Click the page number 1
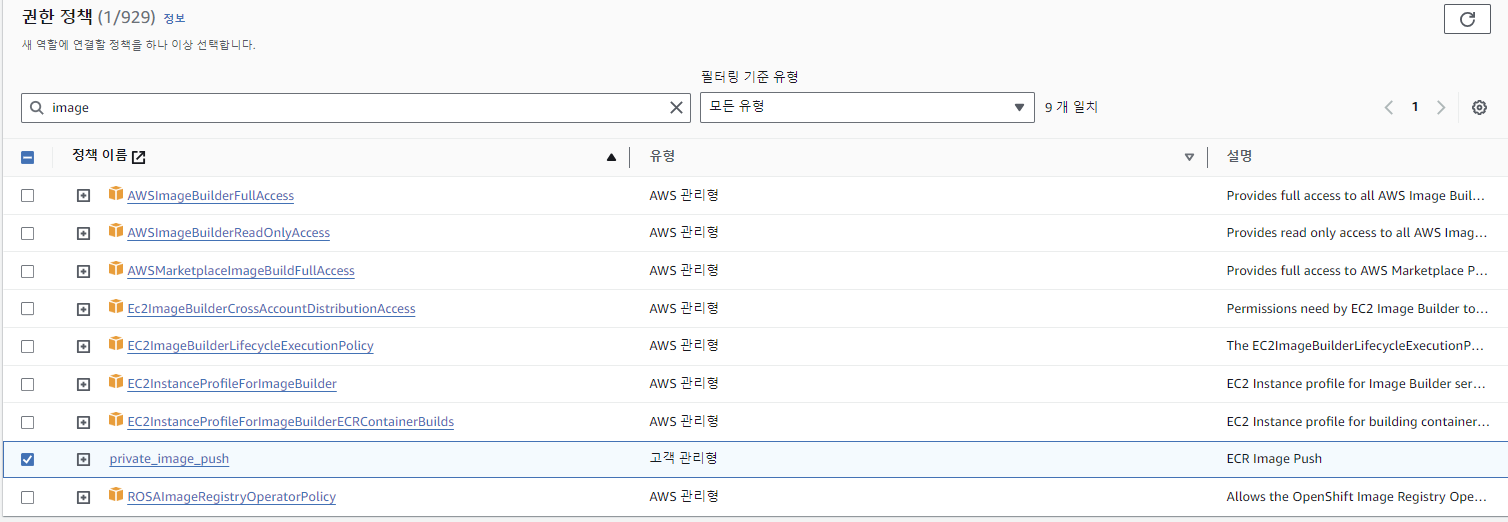 (1415, 107)
